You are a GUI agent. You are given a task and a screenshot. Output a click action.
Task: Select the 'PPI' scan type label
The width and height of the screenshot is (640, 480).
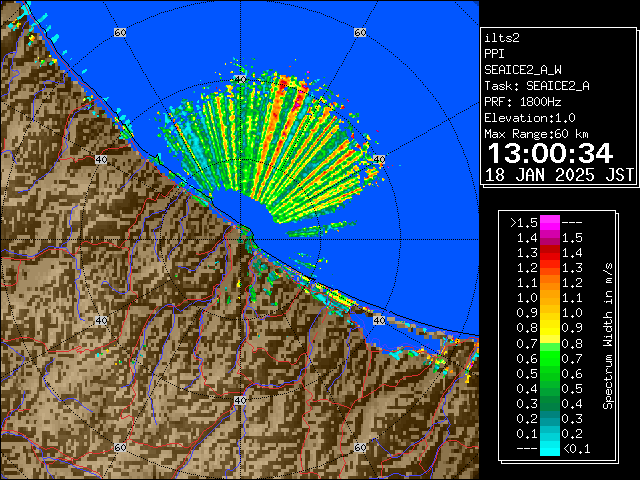[x=494, y=54]
